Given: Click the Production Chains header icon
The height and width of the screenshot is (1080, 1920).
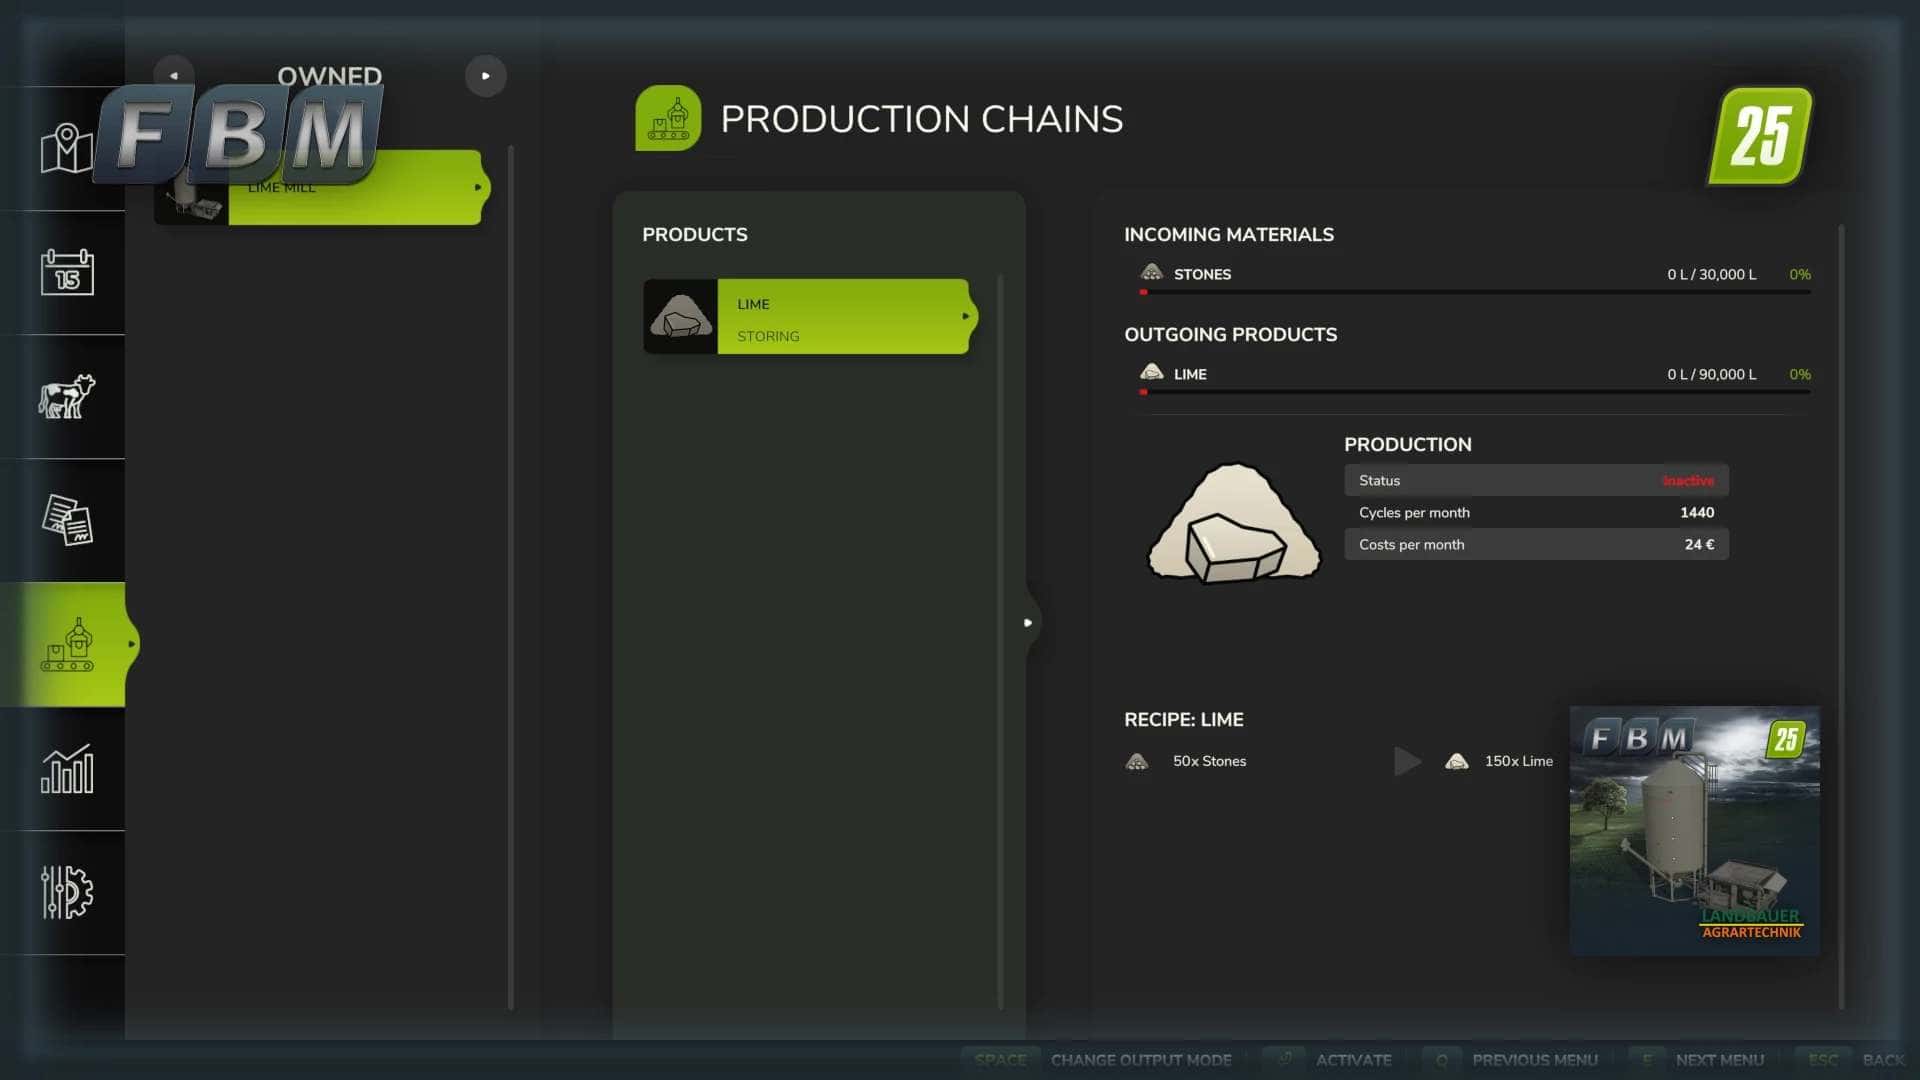Looking at the screenshot, I should pyautogui.click(x=667, y=118).
